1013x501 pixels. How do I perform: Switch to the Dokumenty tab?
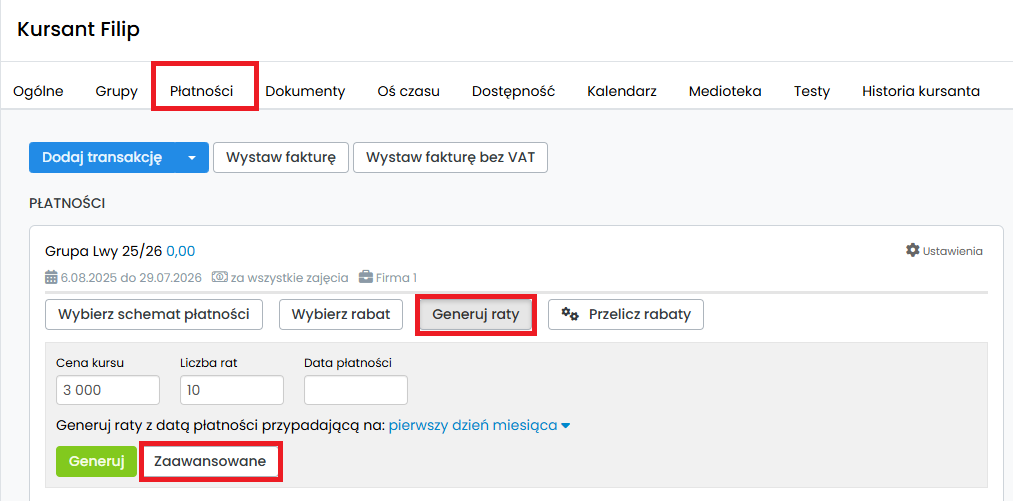[x=305, y=91]
